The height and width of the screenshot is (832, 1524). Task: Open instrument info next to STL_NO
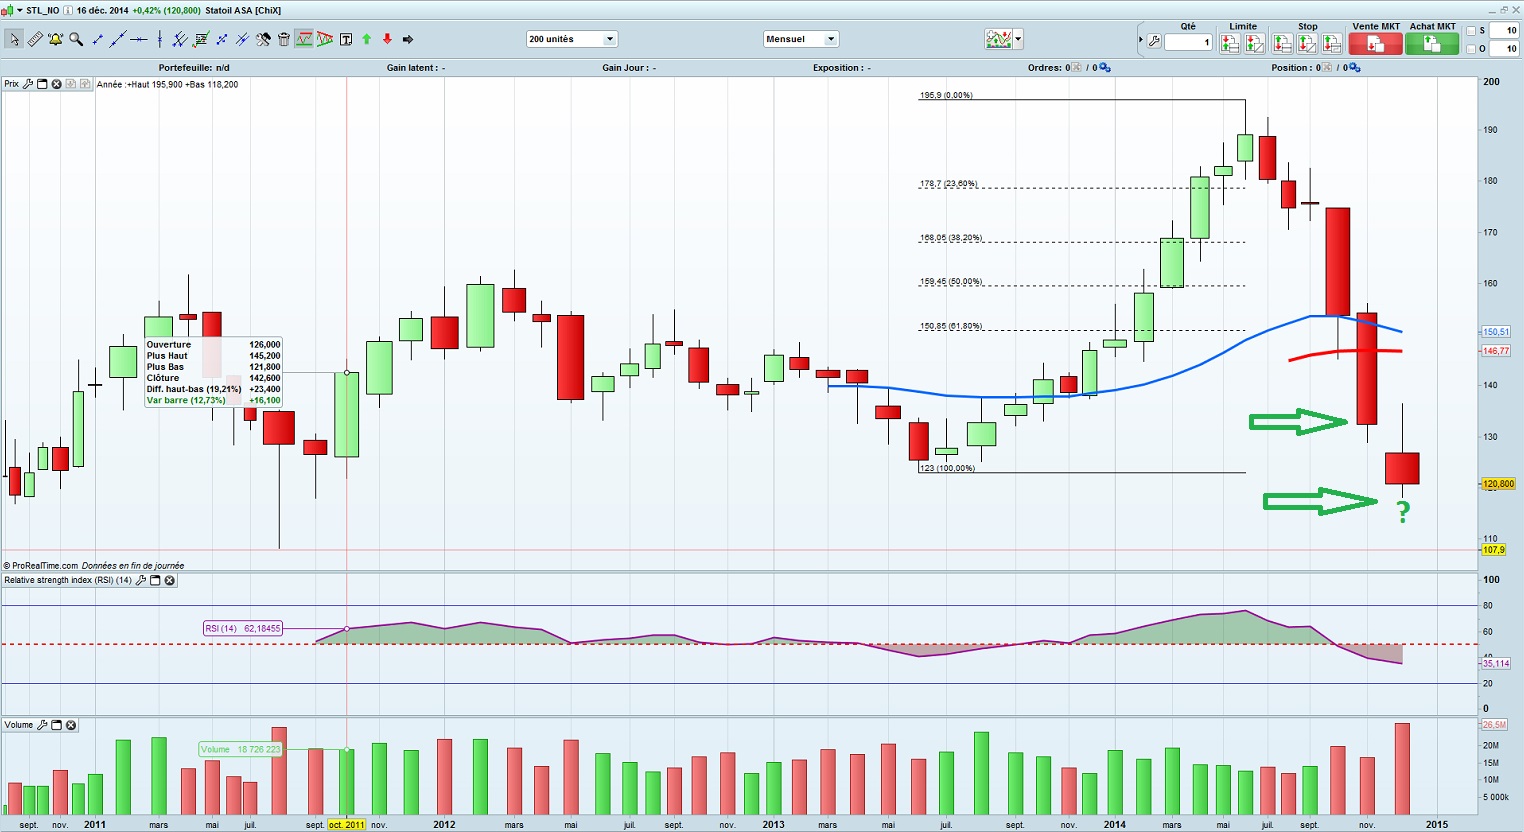click(67, 10)
